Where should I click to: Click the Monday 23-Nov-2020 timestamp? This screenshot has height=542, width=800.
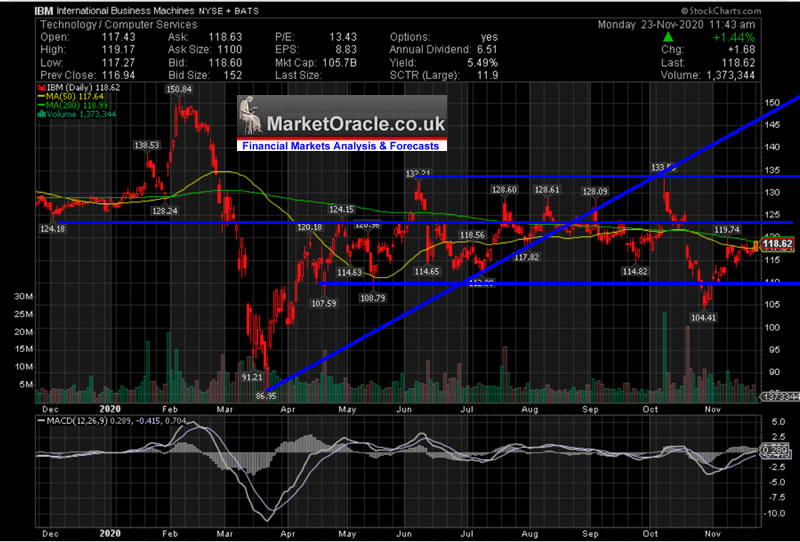[677, 24]
